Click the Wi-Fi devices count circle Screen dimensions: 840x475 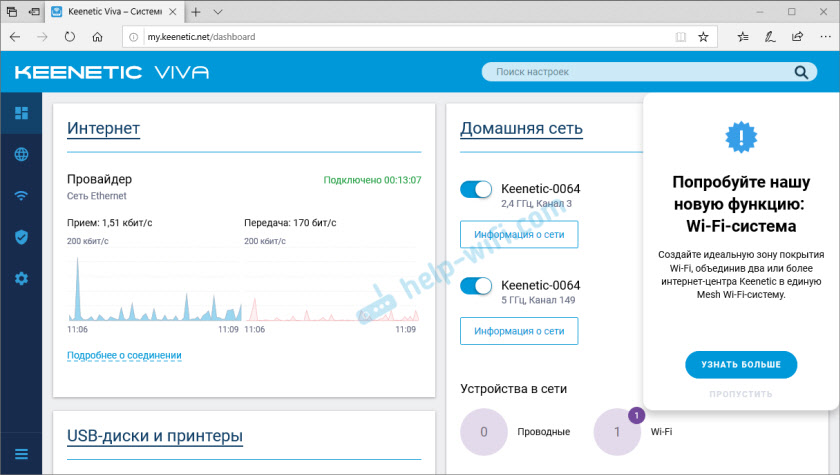[x=617, y=432]
